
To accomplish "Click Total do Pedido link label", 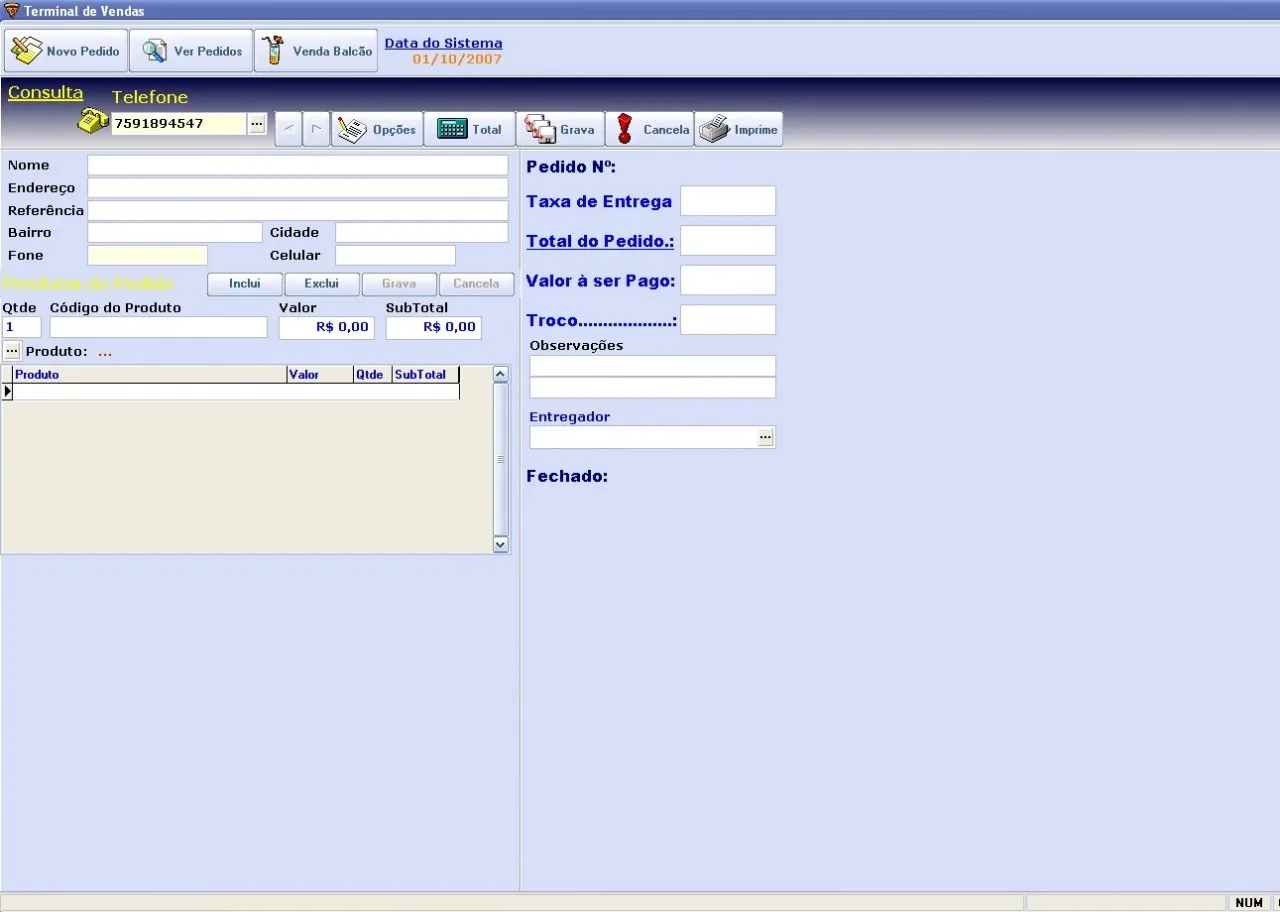I will tap(600, 241).
